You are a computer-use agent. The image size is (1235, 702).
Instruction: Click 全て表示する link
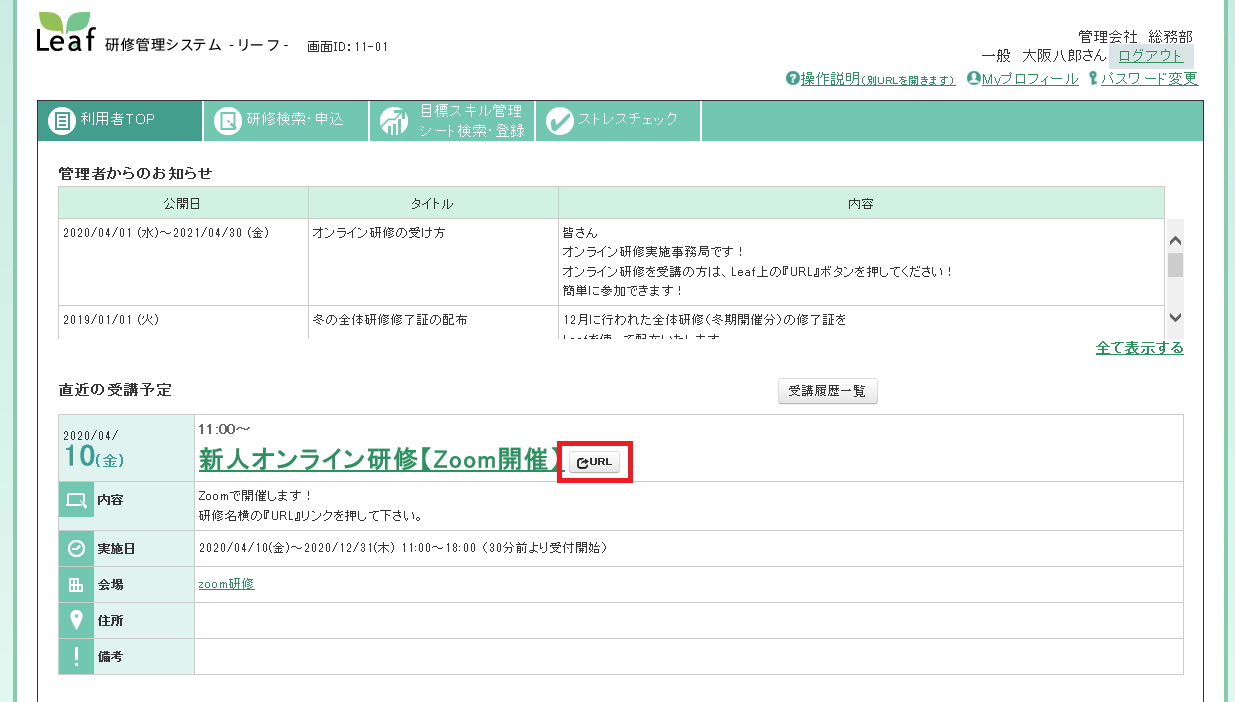(x=1140, y=348)
